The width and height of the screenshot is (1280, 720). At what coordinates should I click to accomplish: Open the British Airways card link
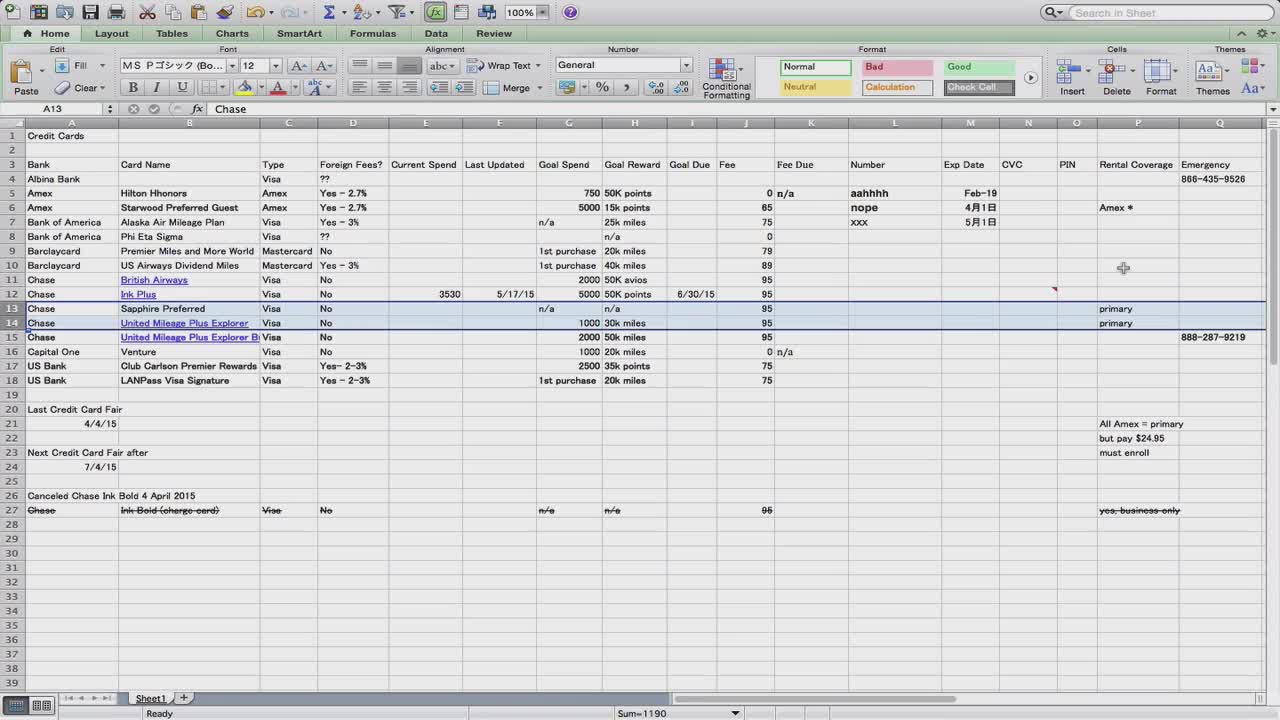point(154,280)
